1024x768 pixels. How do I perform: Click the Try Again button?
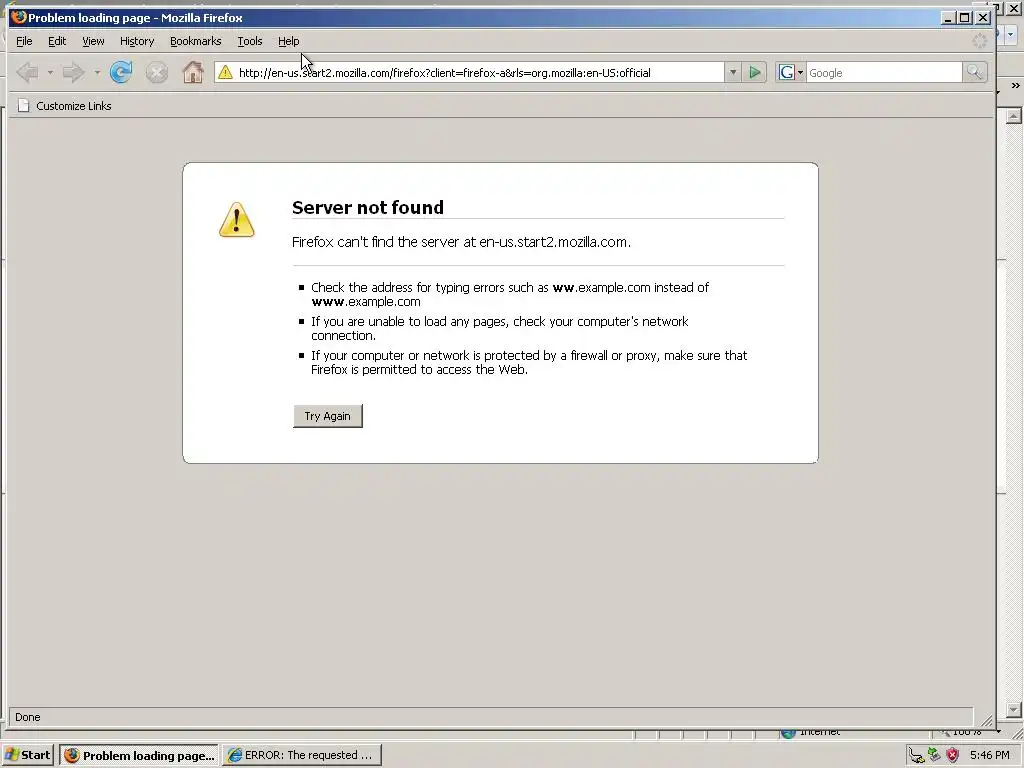click(328, 416)
